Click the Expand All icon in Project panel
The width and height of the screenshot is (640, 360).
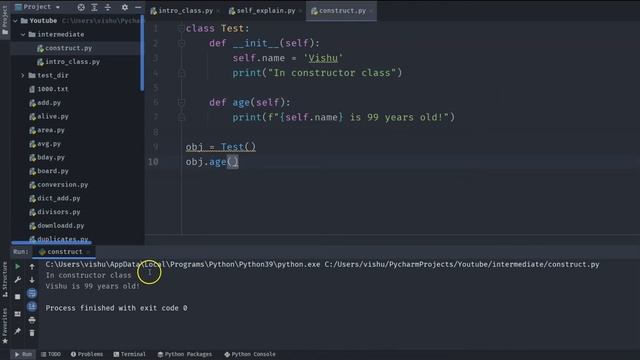point(94,7)
